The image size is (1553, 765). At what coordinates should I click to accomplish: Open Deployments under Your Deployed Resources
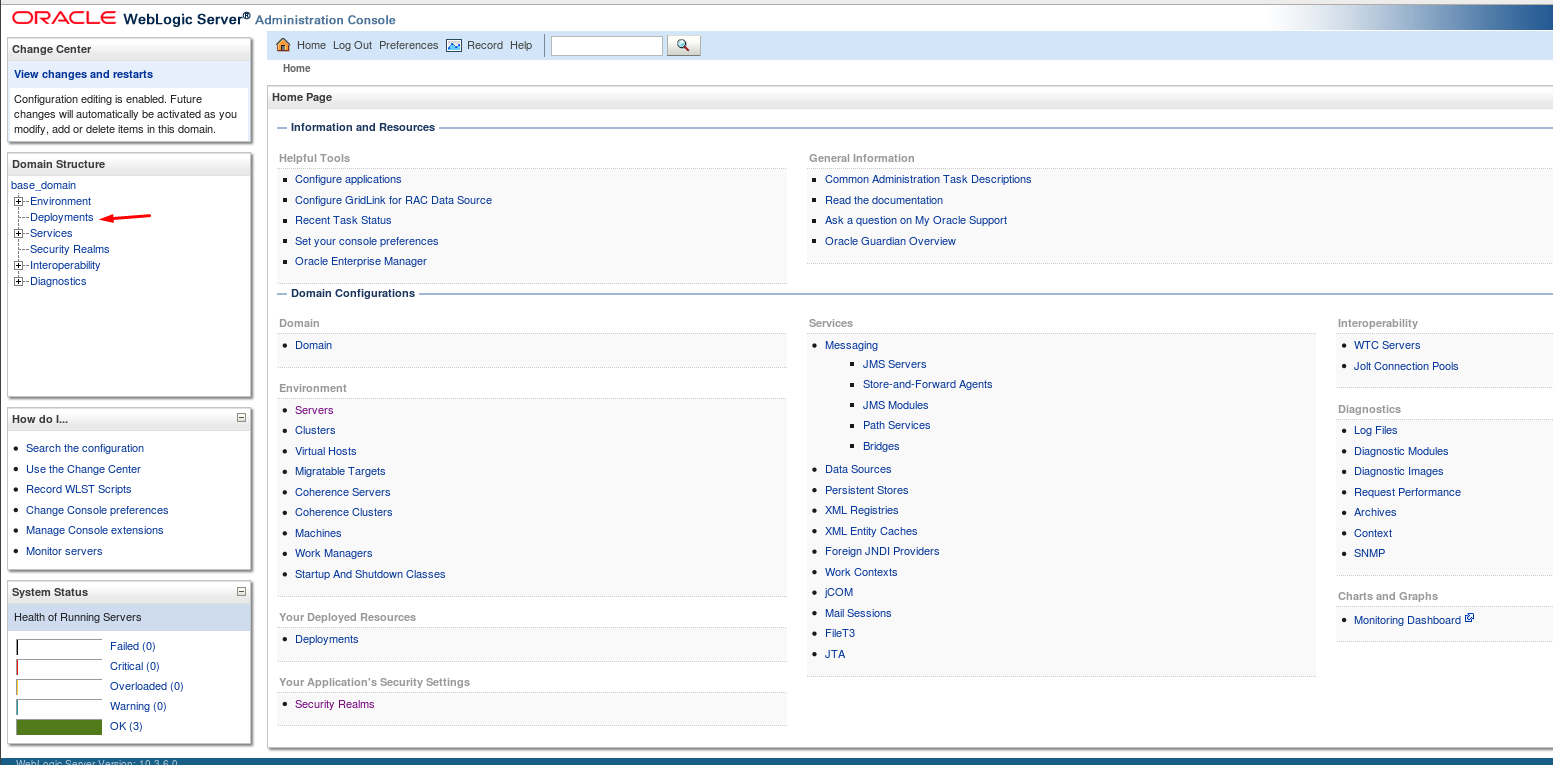326,639
